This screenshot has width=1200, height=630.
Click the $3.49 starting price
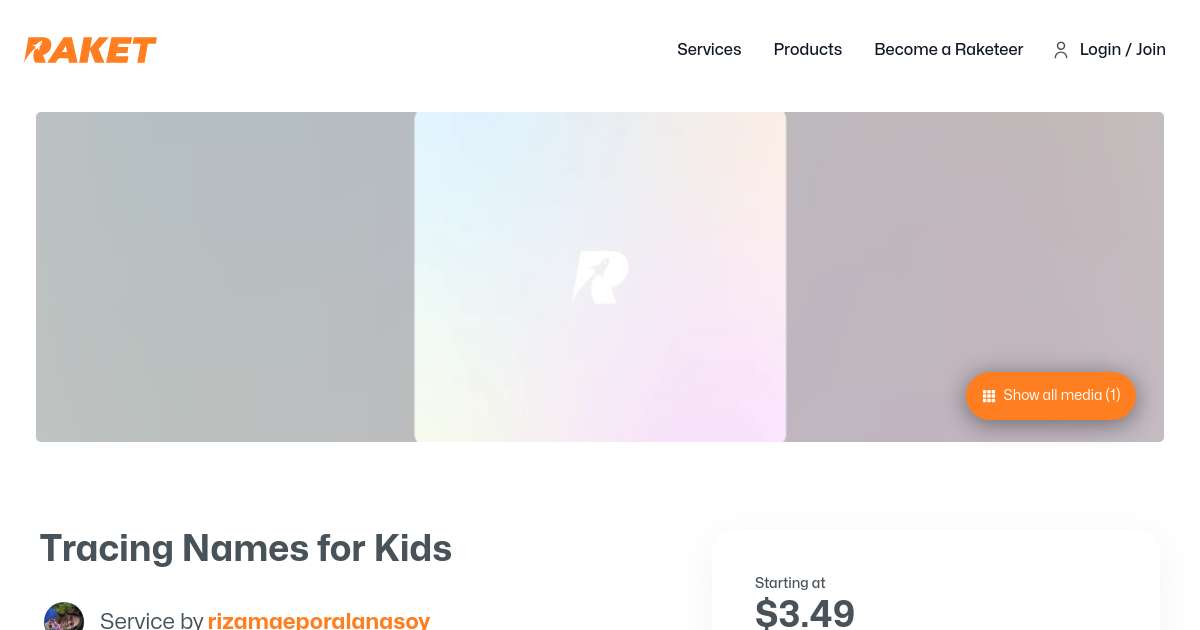pyautogui.click(x=805, y=612)
